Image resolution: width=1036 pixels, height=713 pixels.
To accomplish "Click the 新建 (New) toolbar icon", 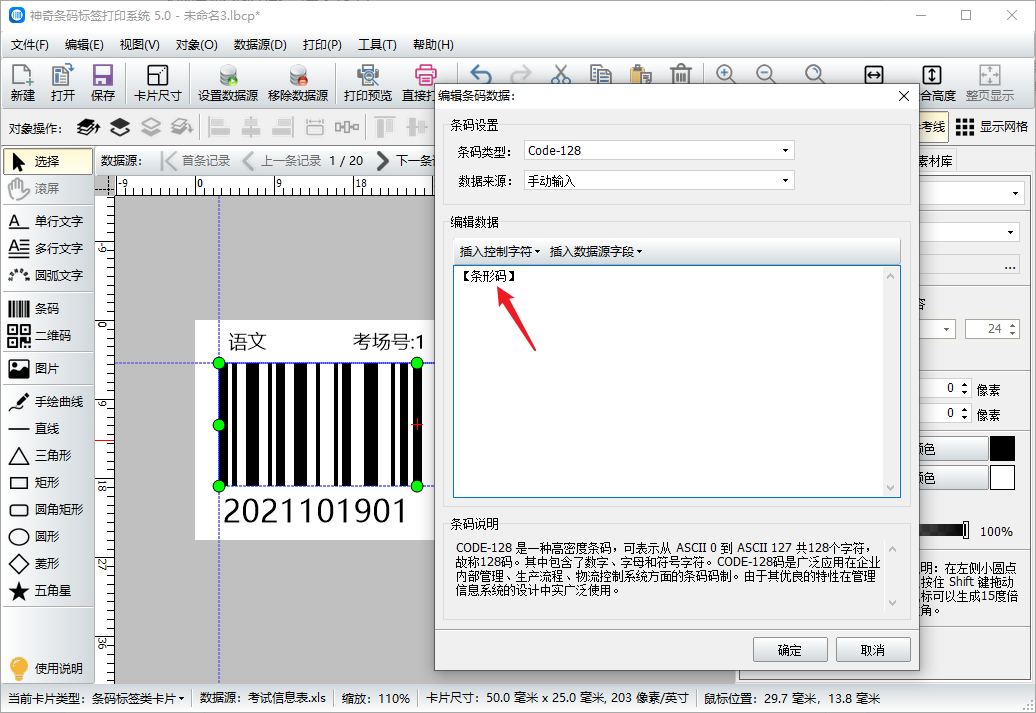I will point(22,82).
